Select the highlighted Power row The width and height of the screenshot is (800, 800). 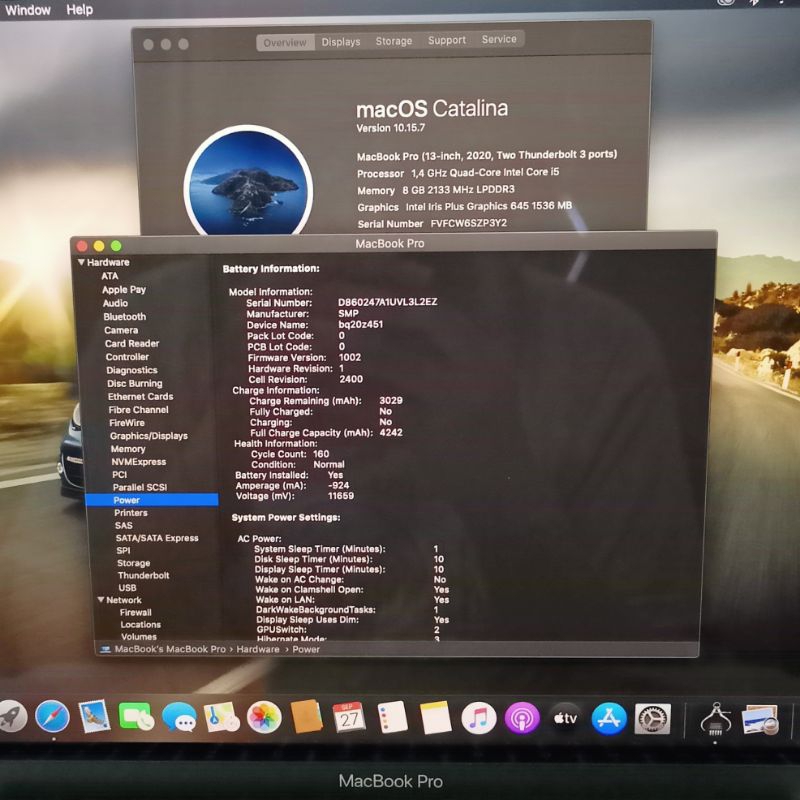point(152,500)
